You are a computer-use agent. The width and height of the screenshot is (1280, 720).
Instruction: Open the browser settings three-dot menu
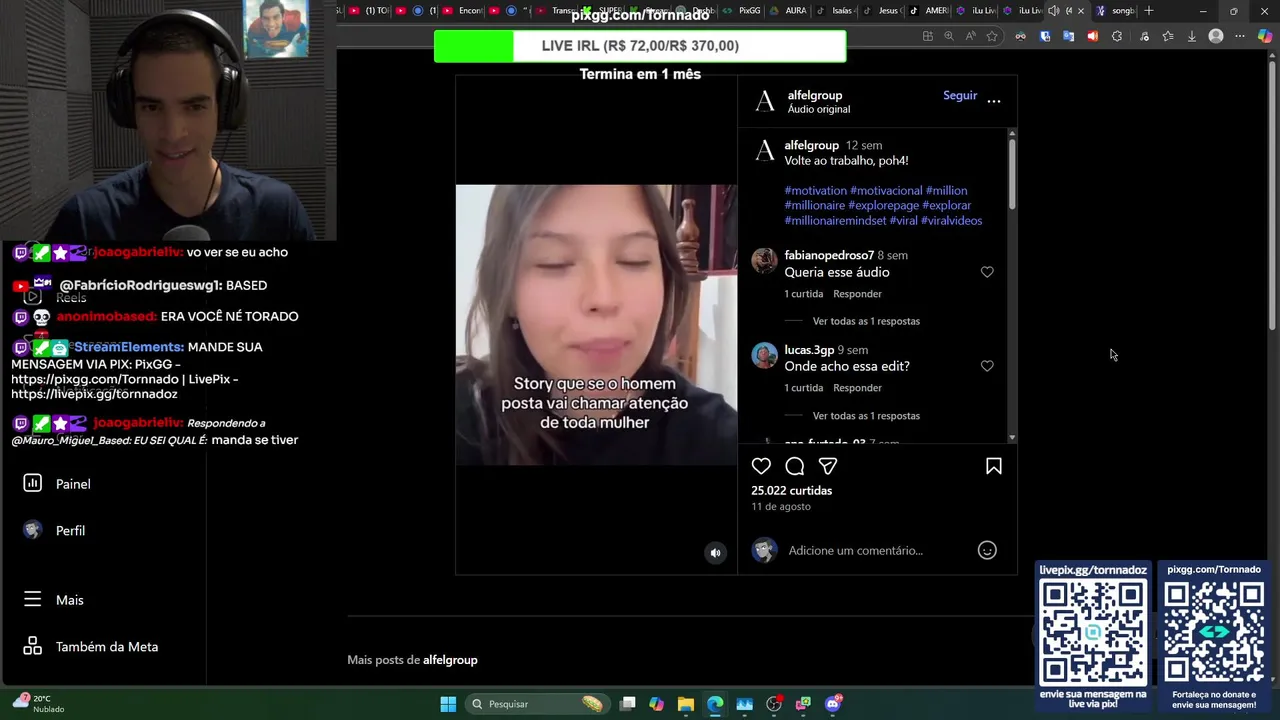click(x=1240, y=36)
